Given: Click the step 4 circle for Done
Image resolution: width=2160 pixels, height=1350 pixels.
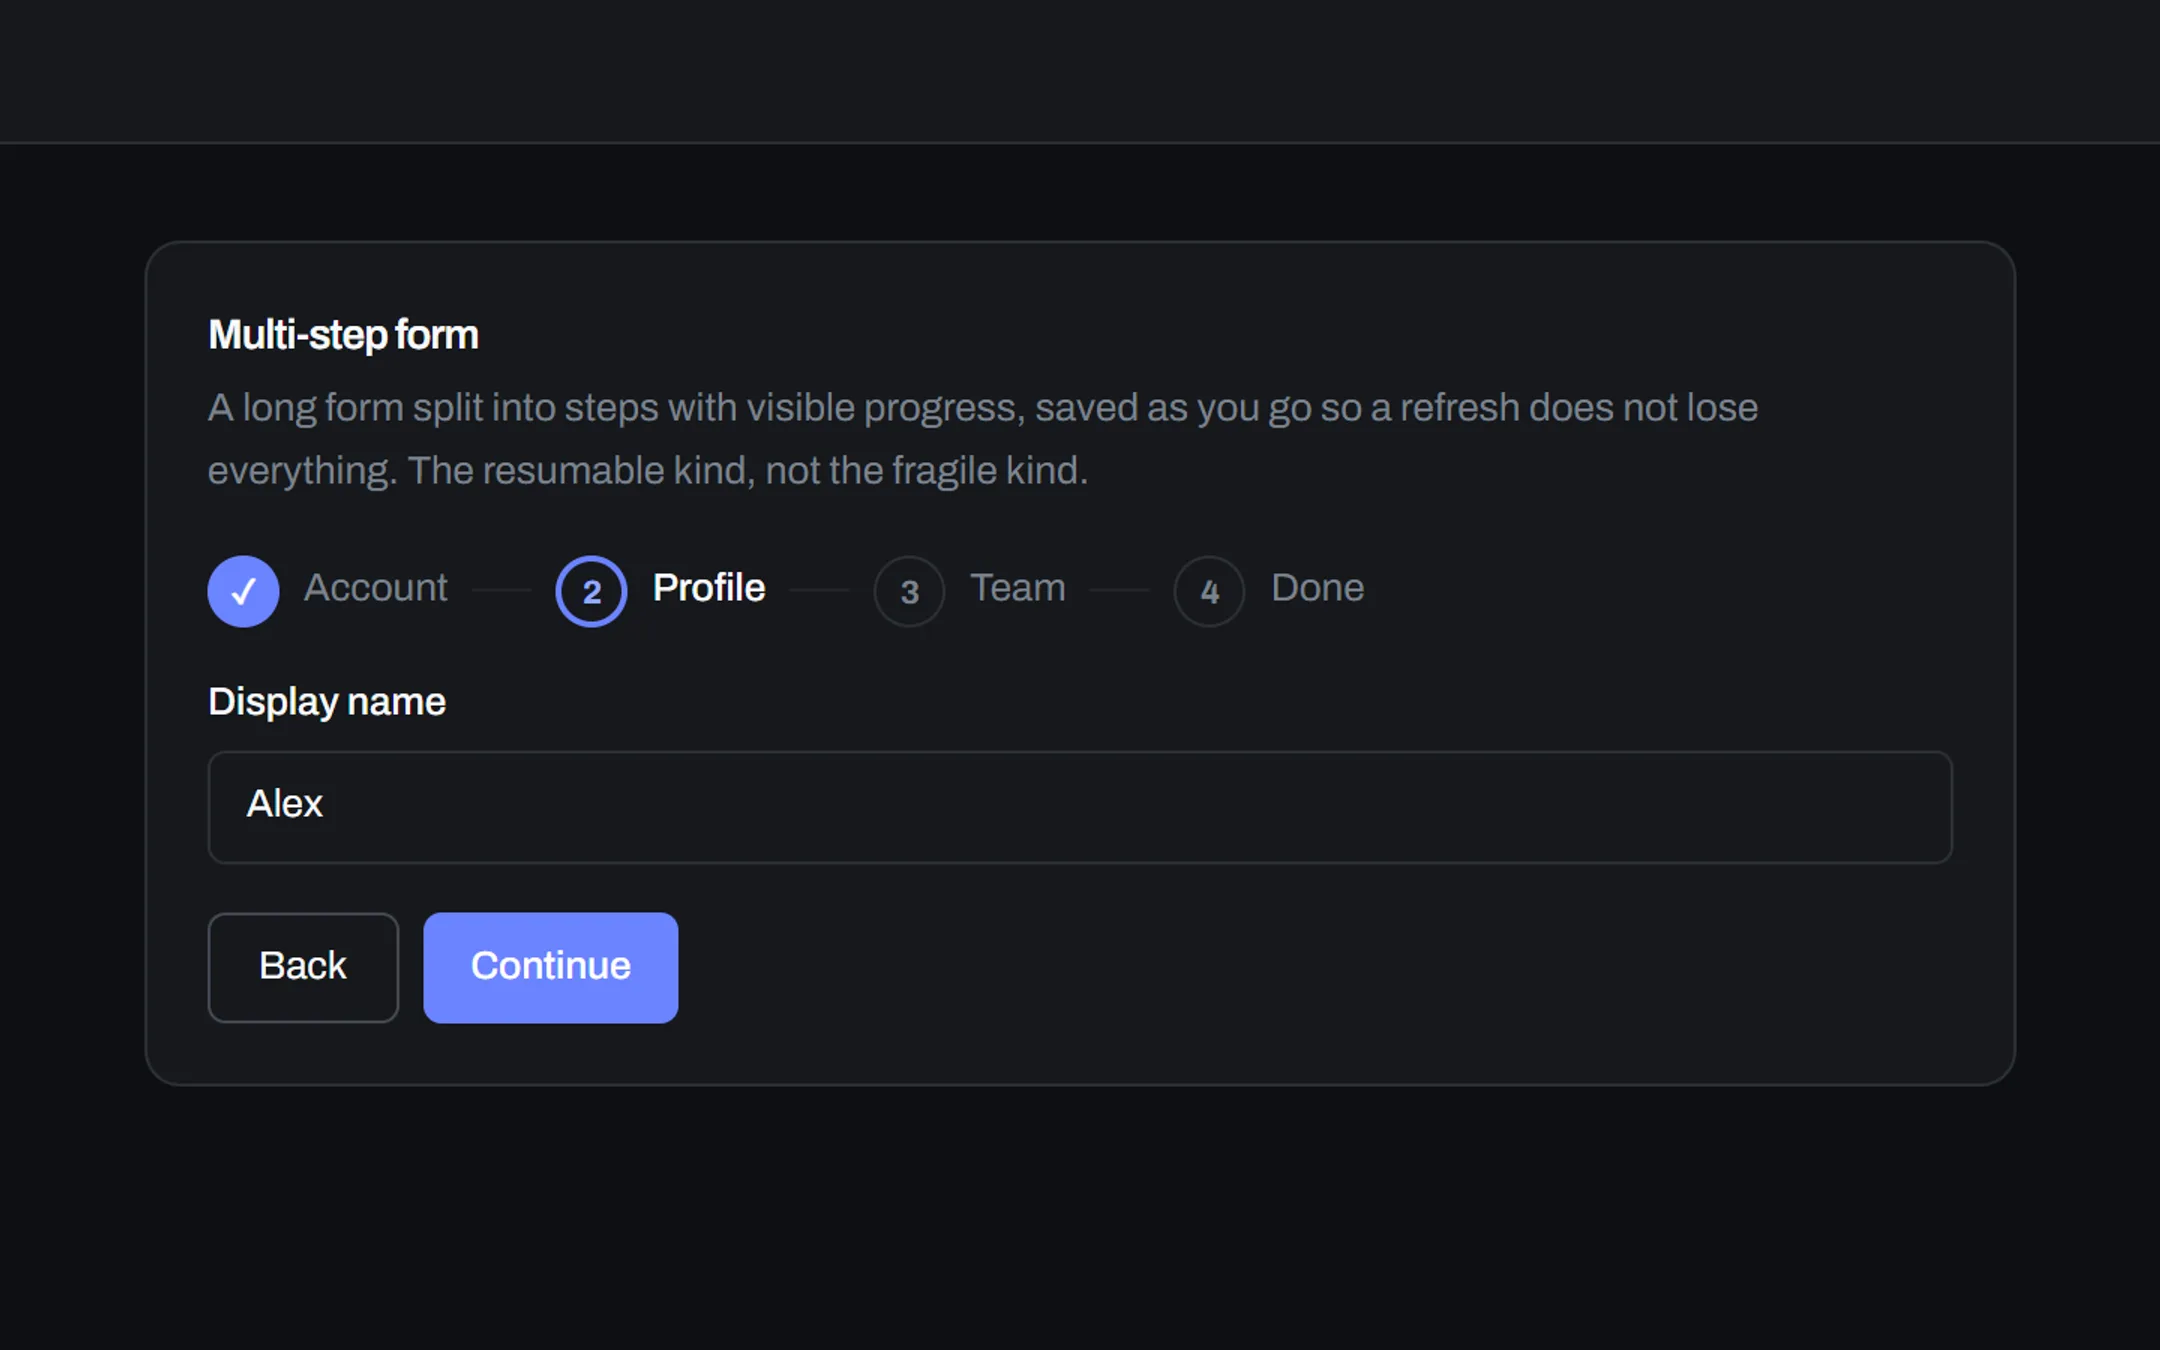Looking at the screenshot, I should [x=1209, y=591].
